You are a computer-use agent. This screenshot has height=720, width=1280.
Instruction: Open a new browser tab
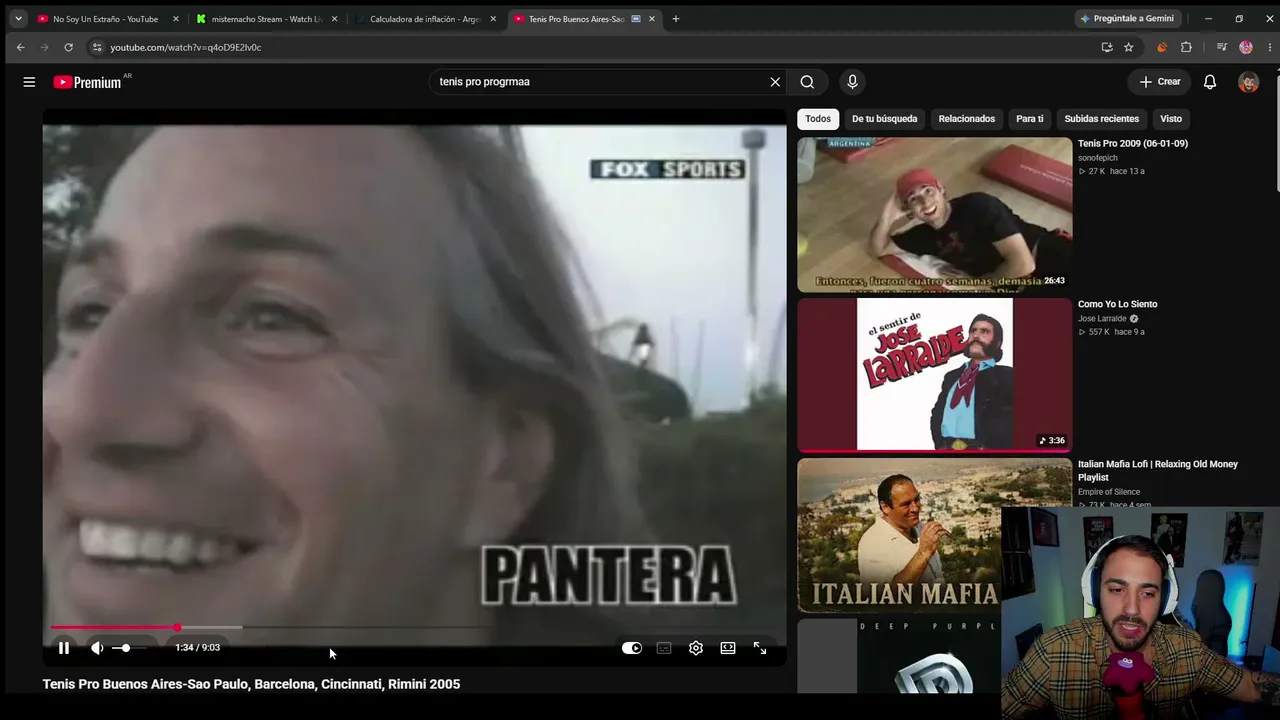coord(676,19)
